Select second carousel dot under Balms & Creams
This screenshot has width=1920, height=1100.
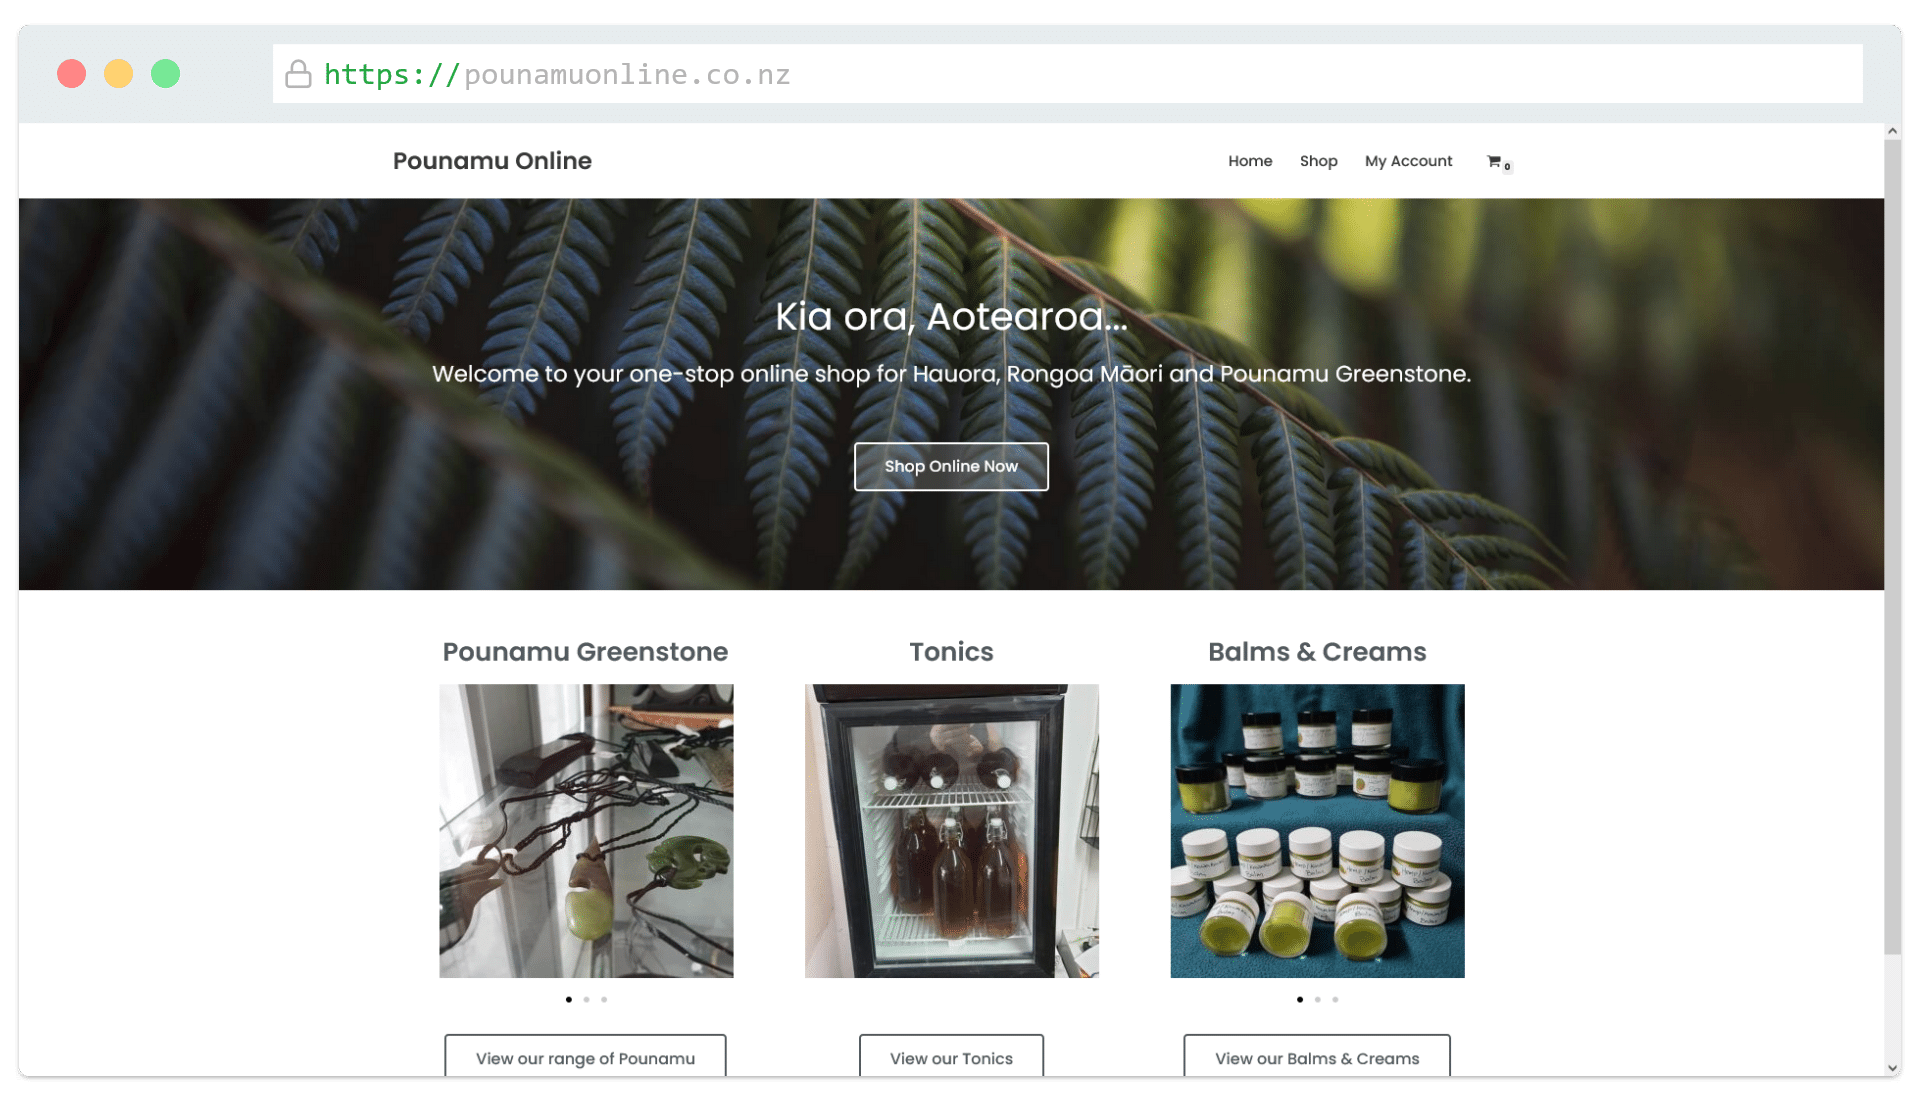1317,999
